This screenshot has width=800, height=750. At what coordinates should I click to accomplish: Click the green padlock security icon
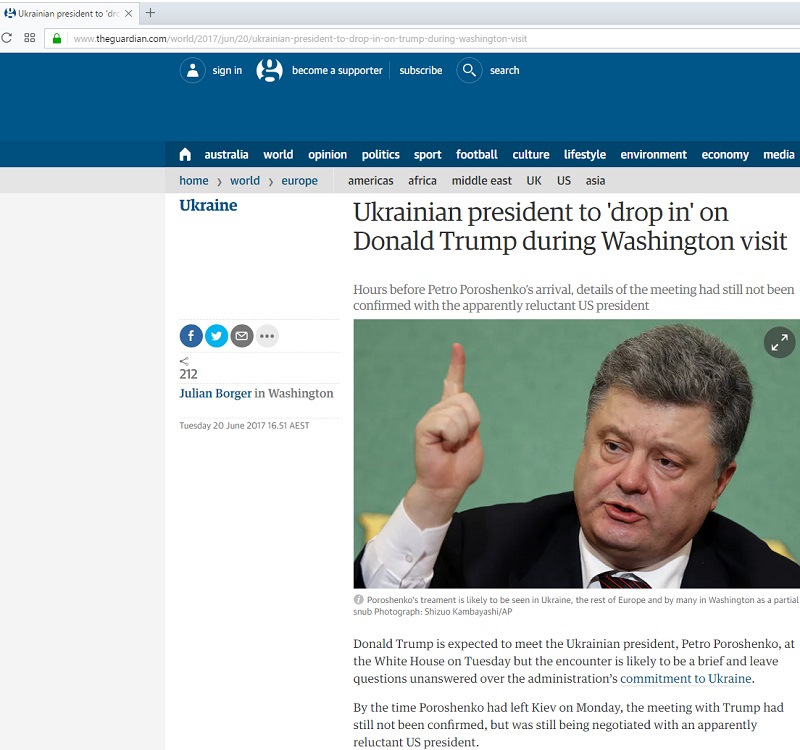pyautogui.click(x=57, y=38)
